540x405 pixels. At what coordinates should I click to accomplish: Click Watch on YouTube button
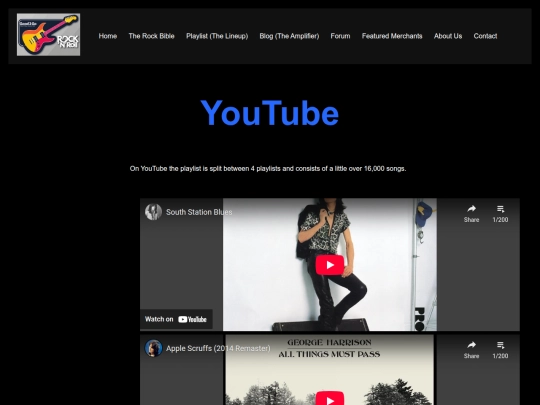pyautogui.click(x=176, y=319)
